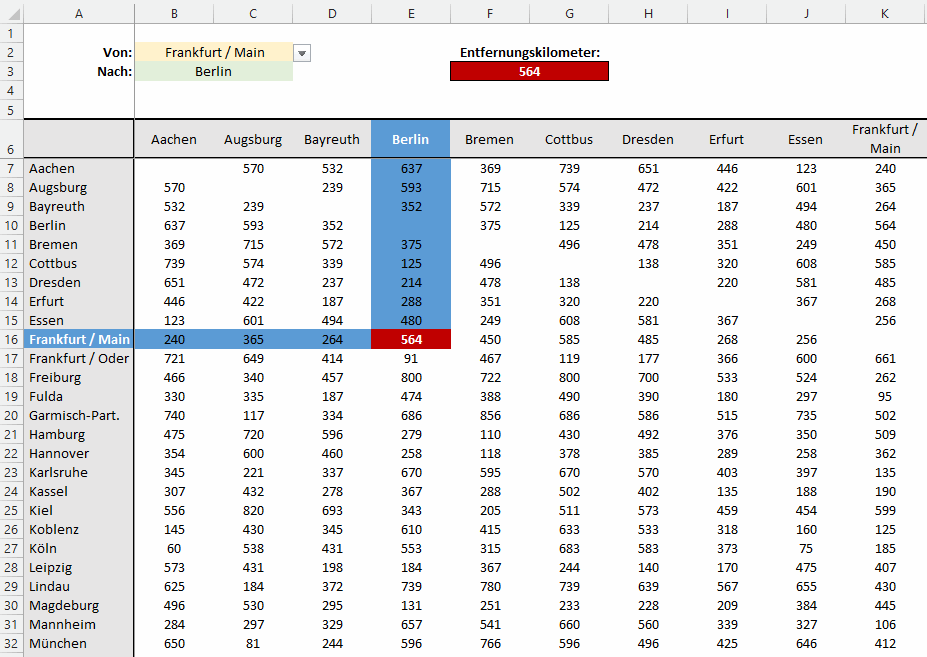
Task: Click 661 in the Frankfurt / Oder row
Action: [x=885, y=358]
